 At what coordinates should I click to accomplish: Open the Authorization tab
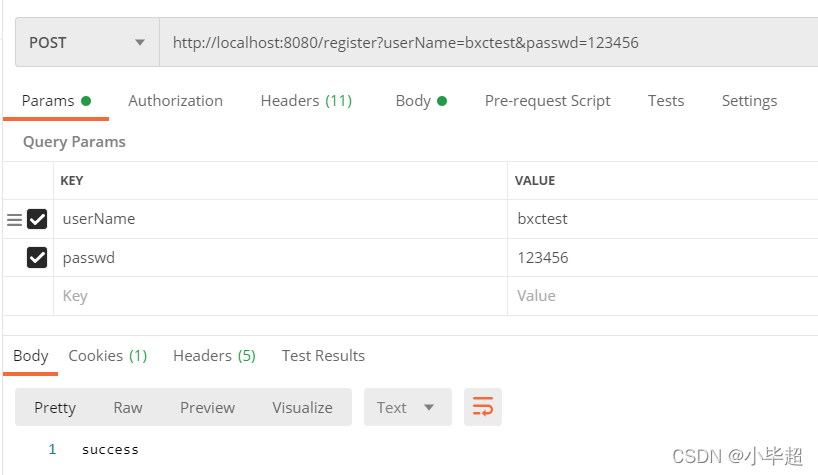pos(175,101)
